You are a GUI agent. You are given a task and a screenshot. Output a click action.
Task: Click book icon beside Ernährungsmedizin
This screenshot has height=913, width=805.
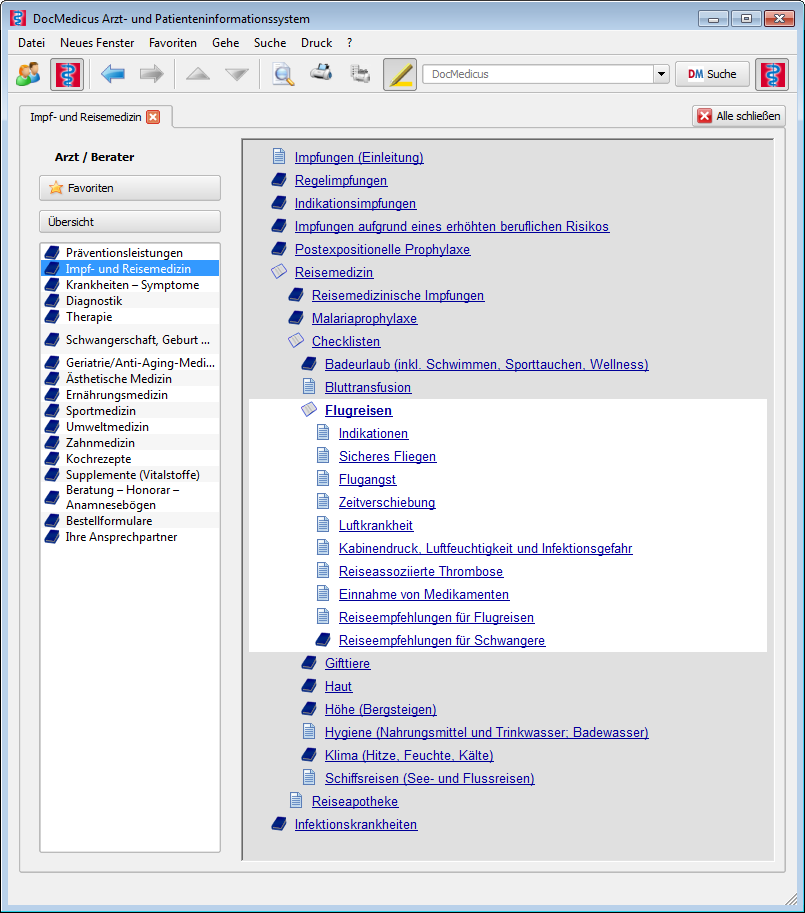click(52, 395)
